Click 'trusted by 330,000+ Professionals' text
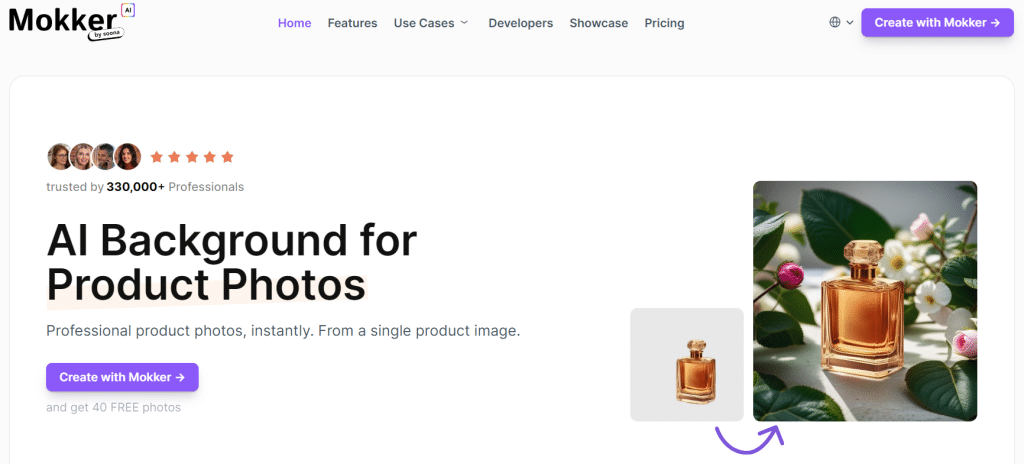 click(145, 187)
